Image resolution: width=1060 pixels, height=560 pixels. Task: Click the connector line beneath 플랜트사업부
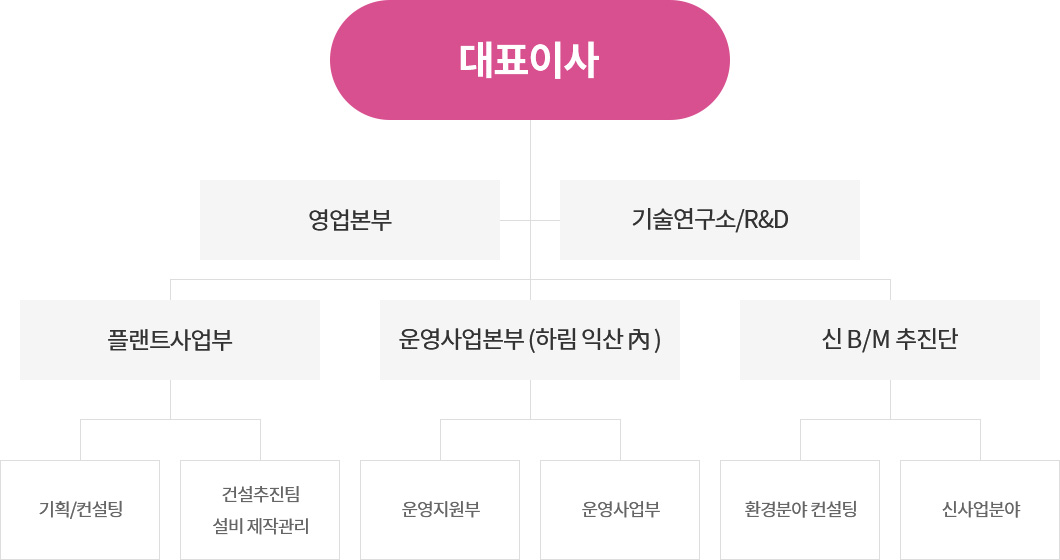click(x=170, y=399)
